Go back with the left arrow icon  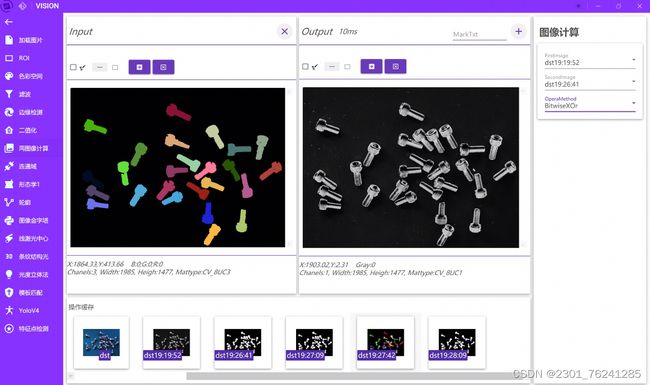click(x=9, y=22)
